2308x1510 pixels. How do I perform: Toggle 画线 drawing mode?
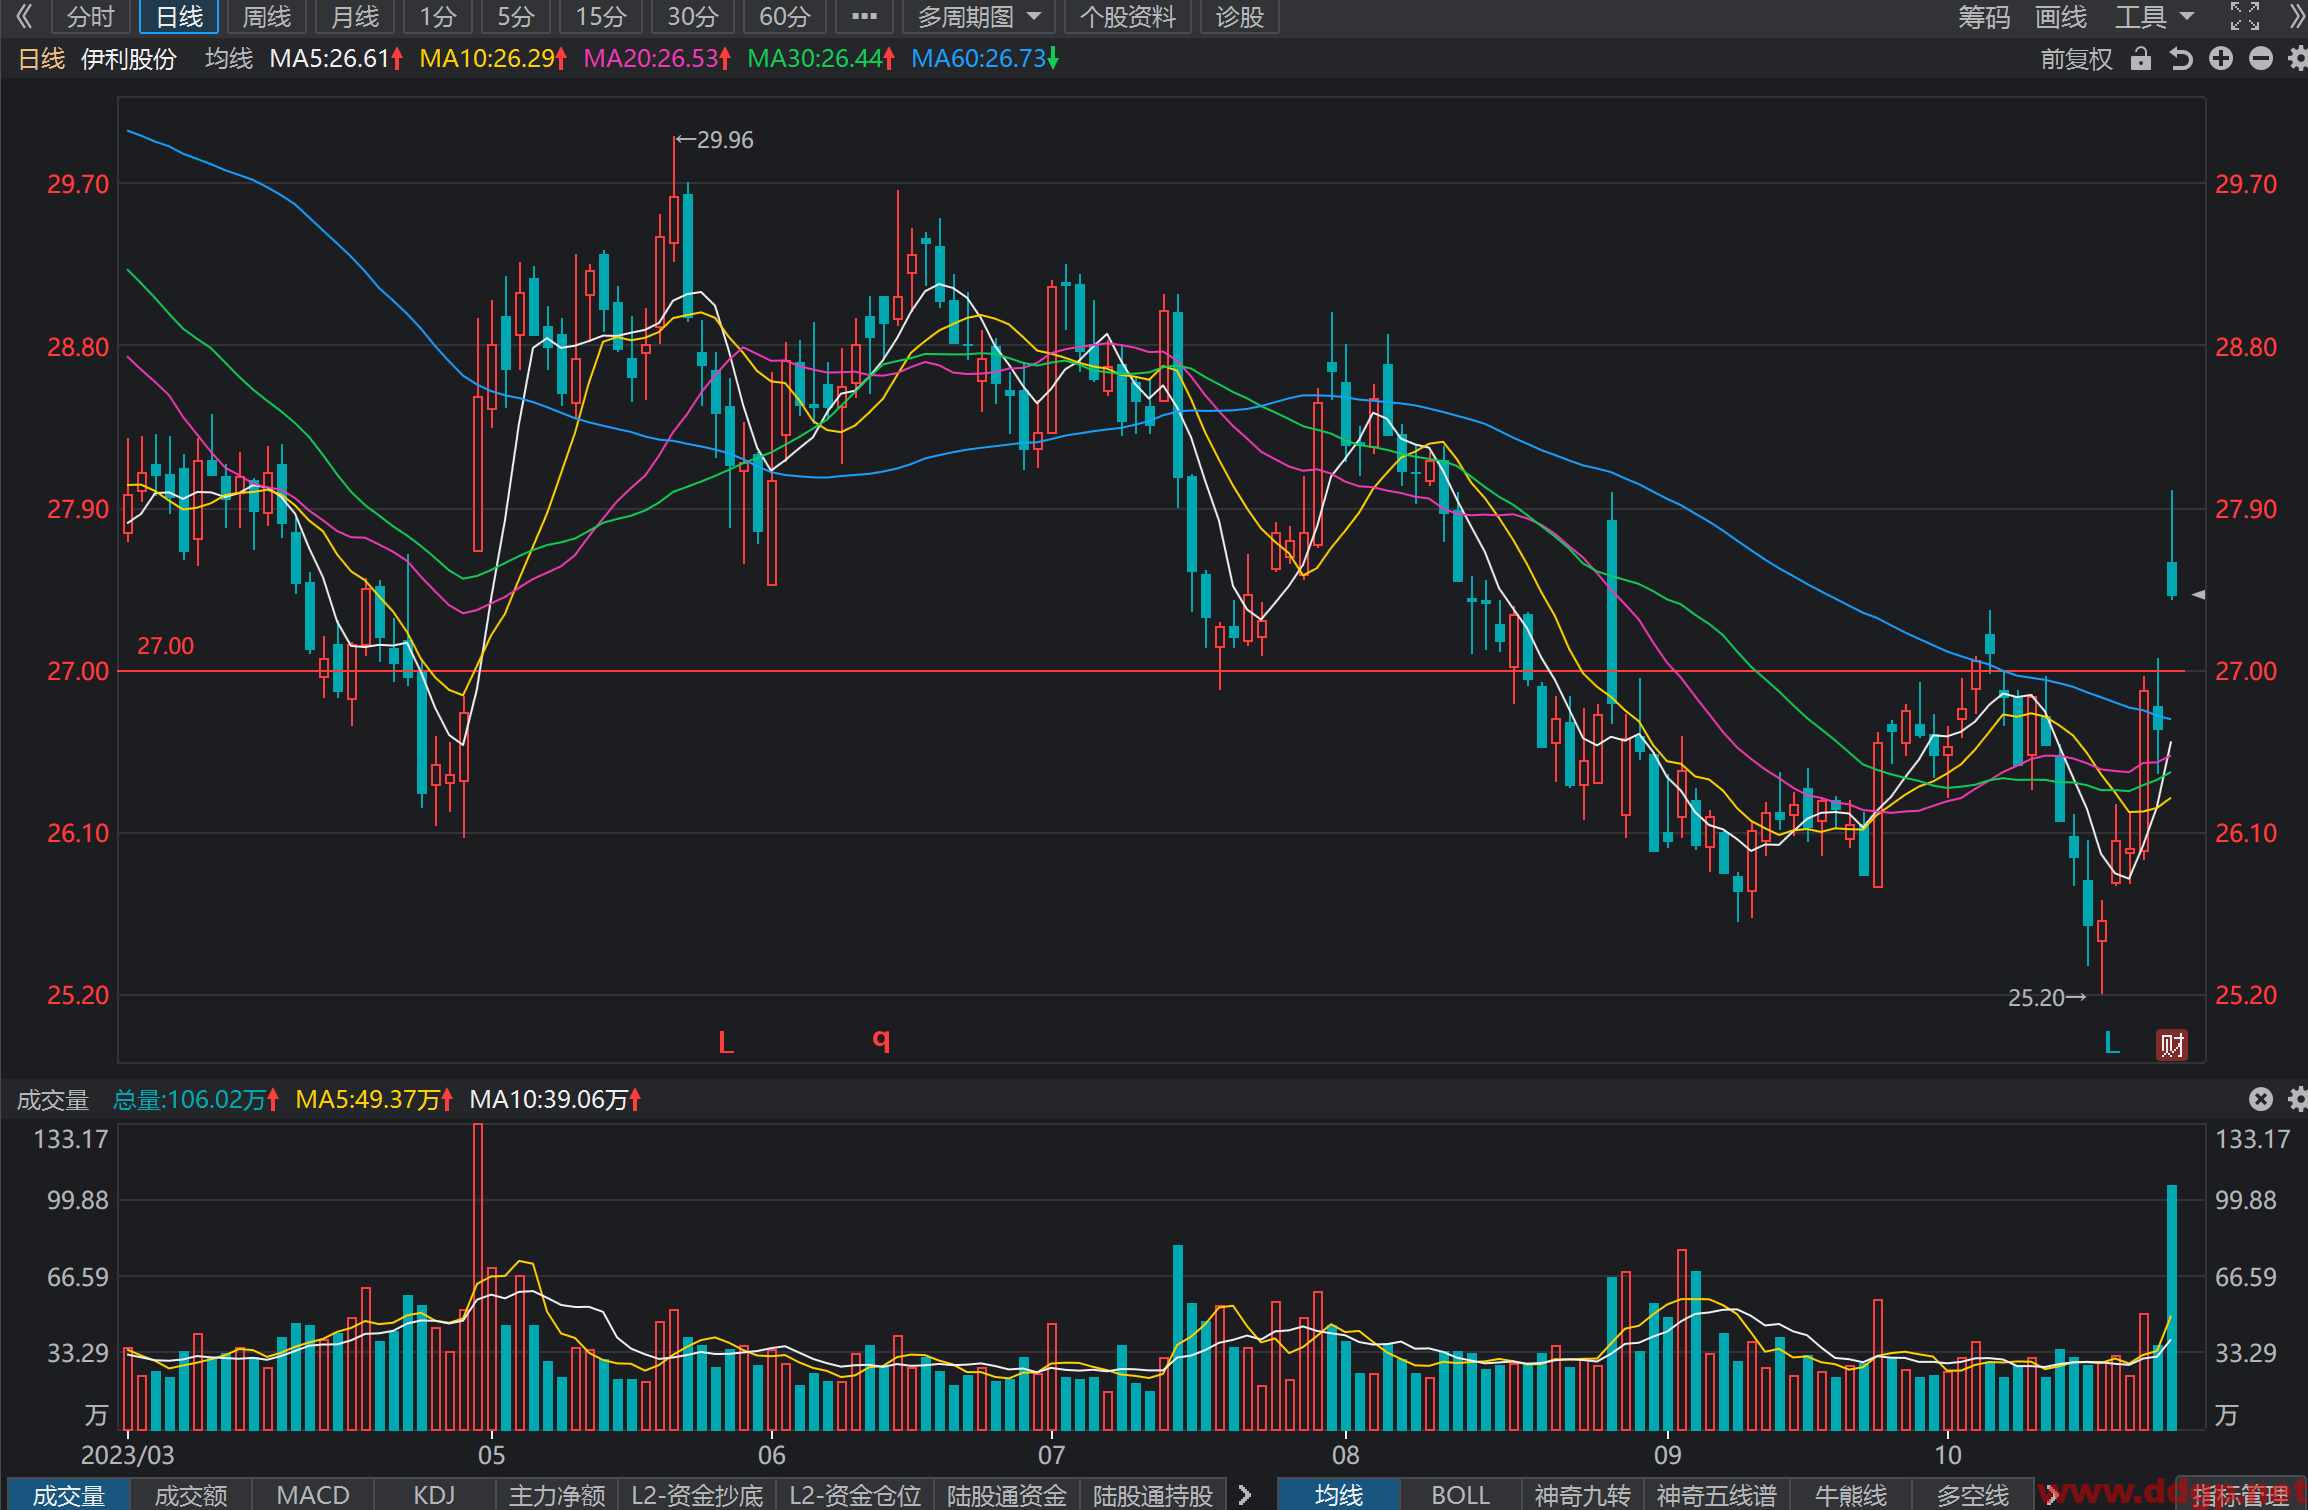click(2061, 17)
